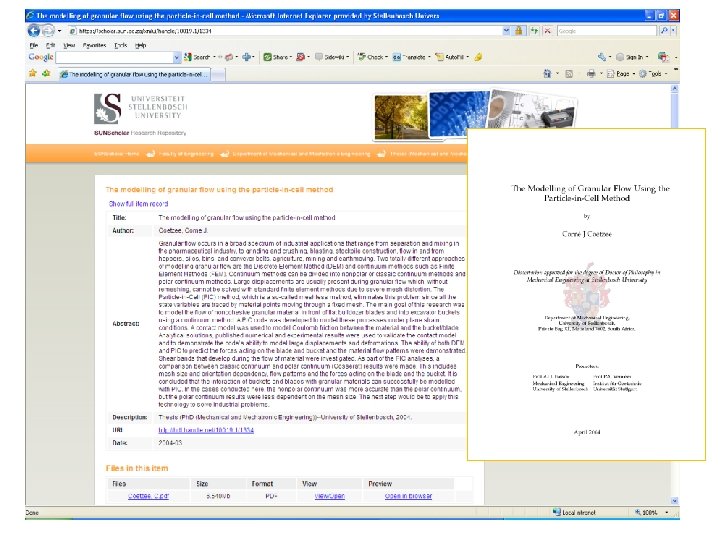Click the Open in browser preview link
This screenshot has width=720, height=540.
click(x=408, y=496)
